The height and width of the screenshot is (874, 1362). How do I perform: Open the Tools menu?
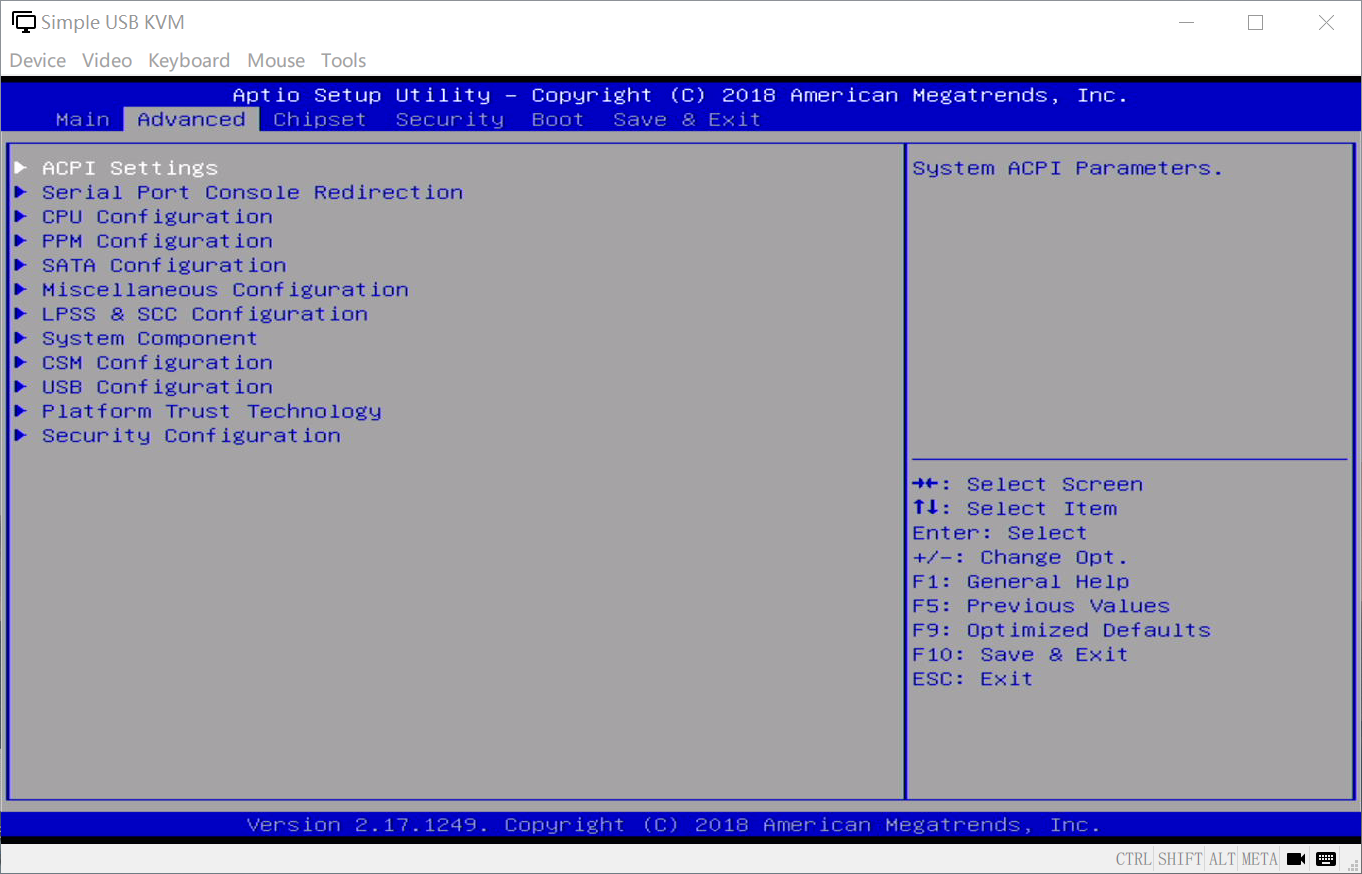(343, 60)
